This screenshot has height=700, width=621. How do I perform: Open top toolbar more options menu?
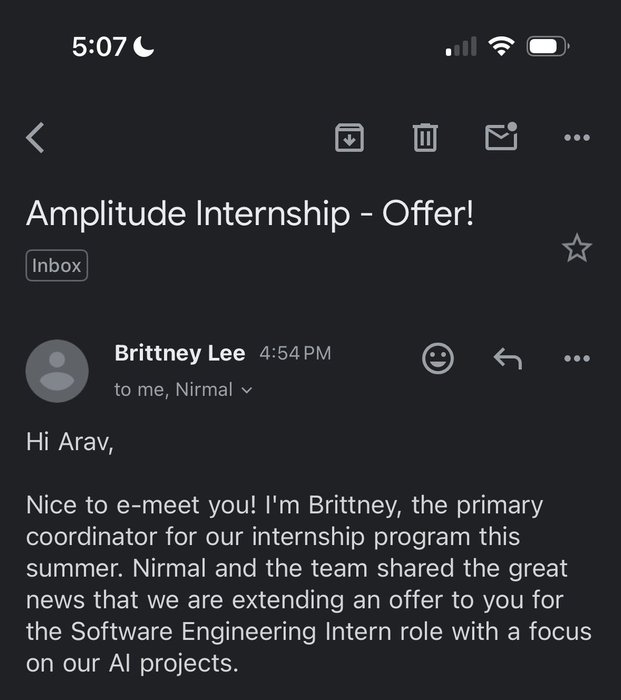577,138
